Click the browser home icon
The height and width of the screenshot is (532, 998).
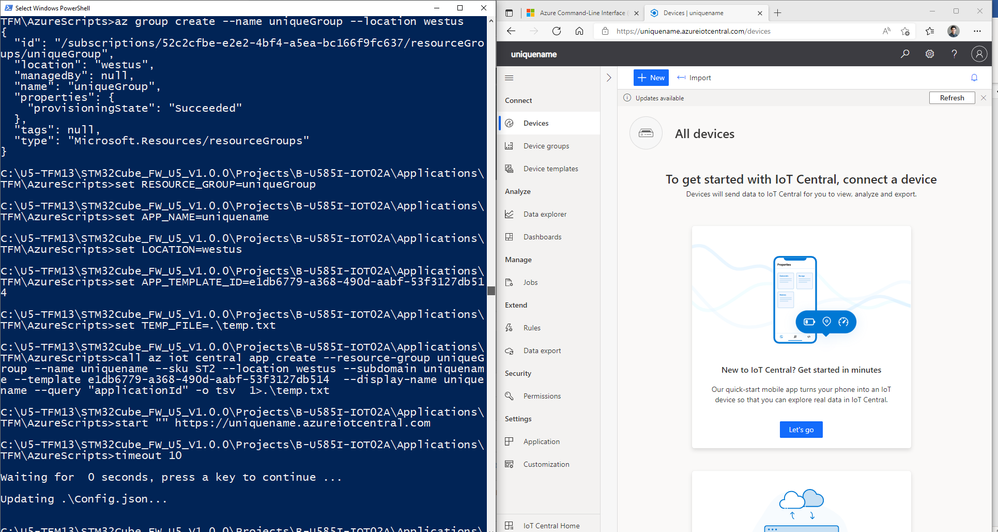pyautogui.click(x=579, y=31)
